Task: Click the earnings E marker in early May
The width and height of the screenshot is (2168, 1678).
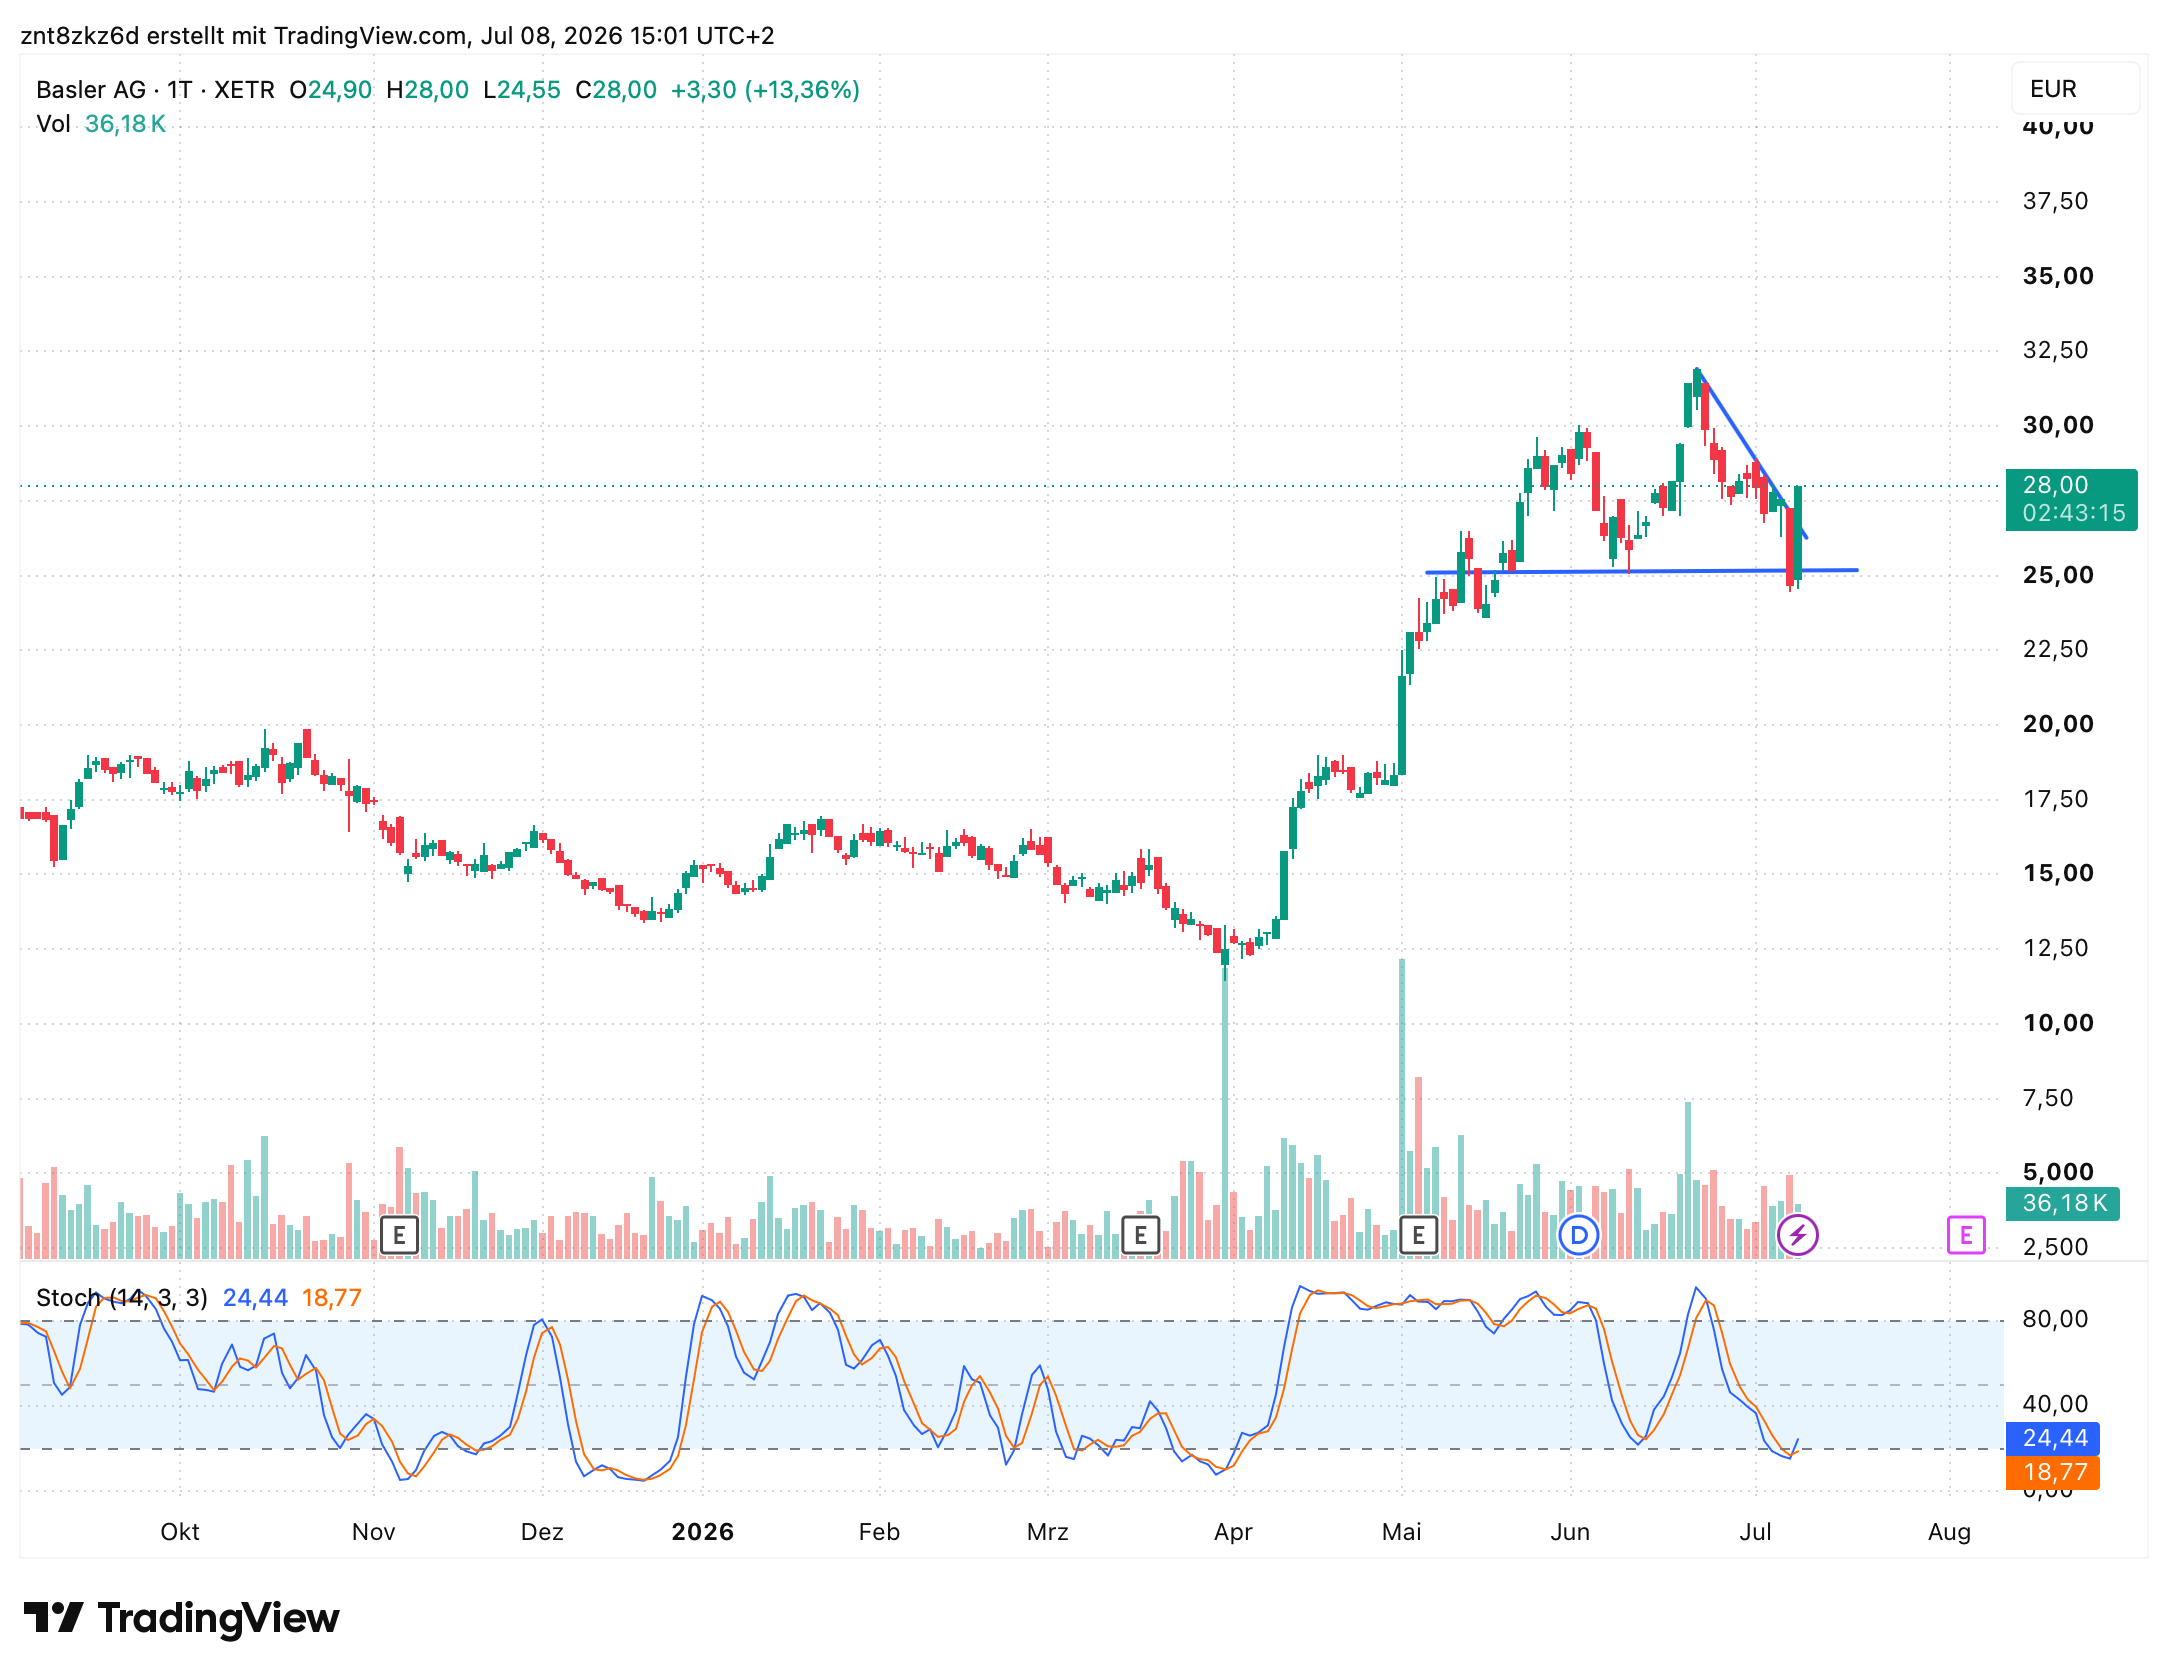Action: [x=1418, y=1236]
